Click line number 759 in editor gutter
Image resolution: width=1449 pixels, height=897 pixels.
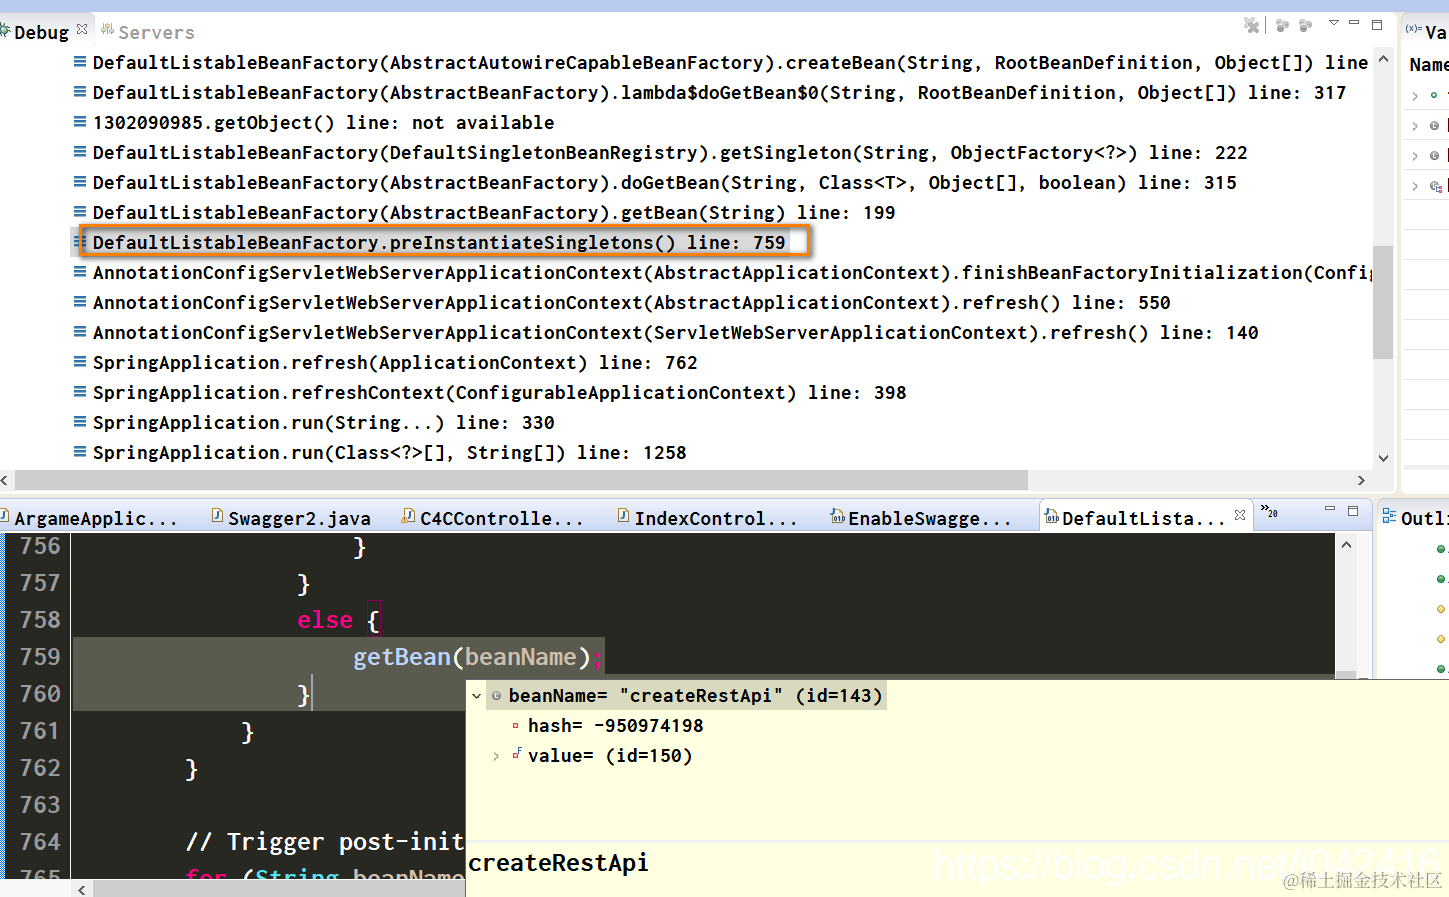click(40, 657)
